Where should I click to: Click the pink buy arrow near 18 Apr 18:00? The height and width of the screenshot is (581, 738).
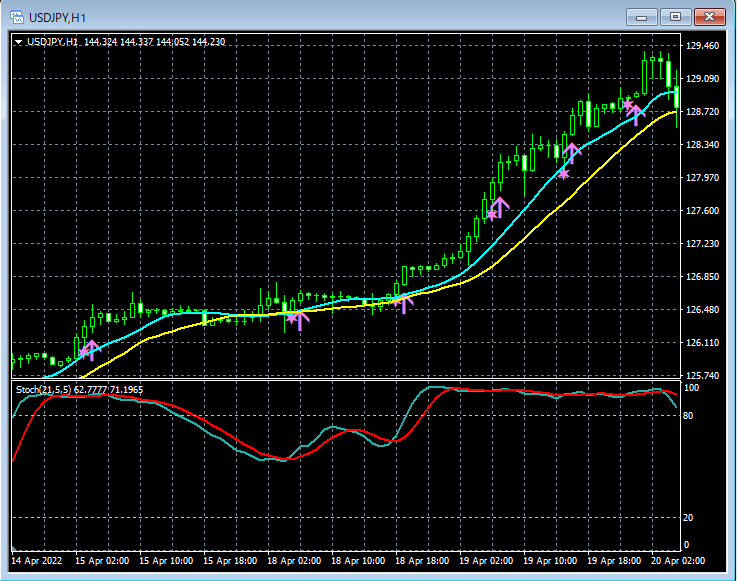pos(404,304)
